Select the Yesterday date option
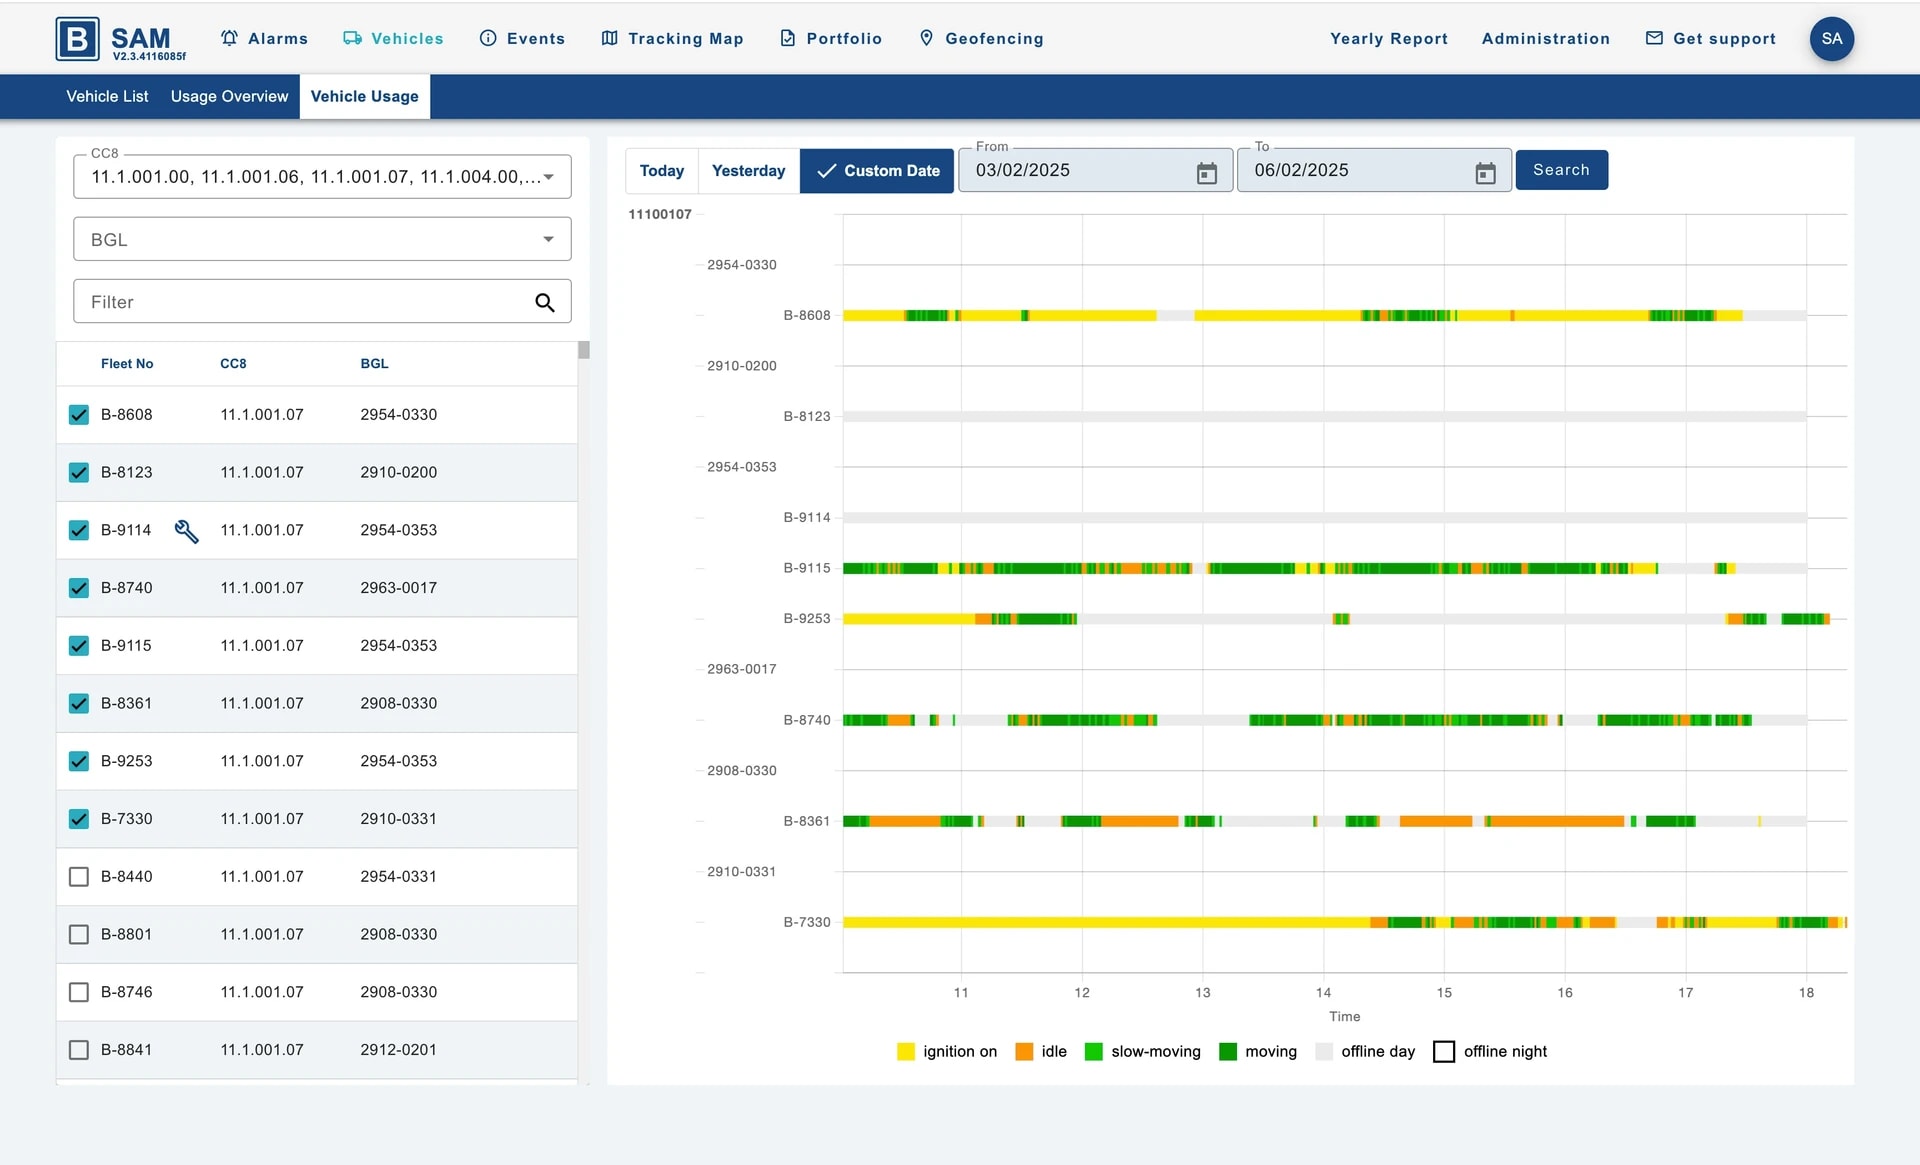Image resolution: width=1920 pixels, height=1165 pixels. tap(748, 171)
